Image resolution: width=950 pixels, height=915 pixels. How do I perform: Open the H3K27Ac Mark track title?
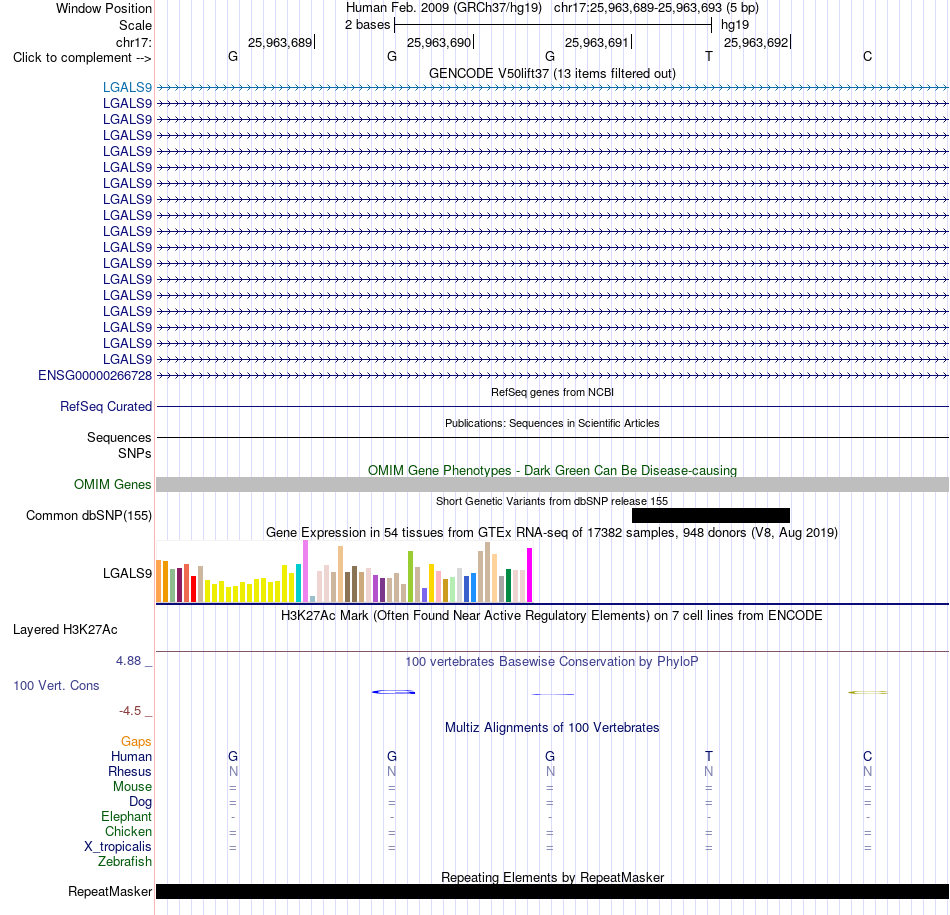tap(552, 616)
